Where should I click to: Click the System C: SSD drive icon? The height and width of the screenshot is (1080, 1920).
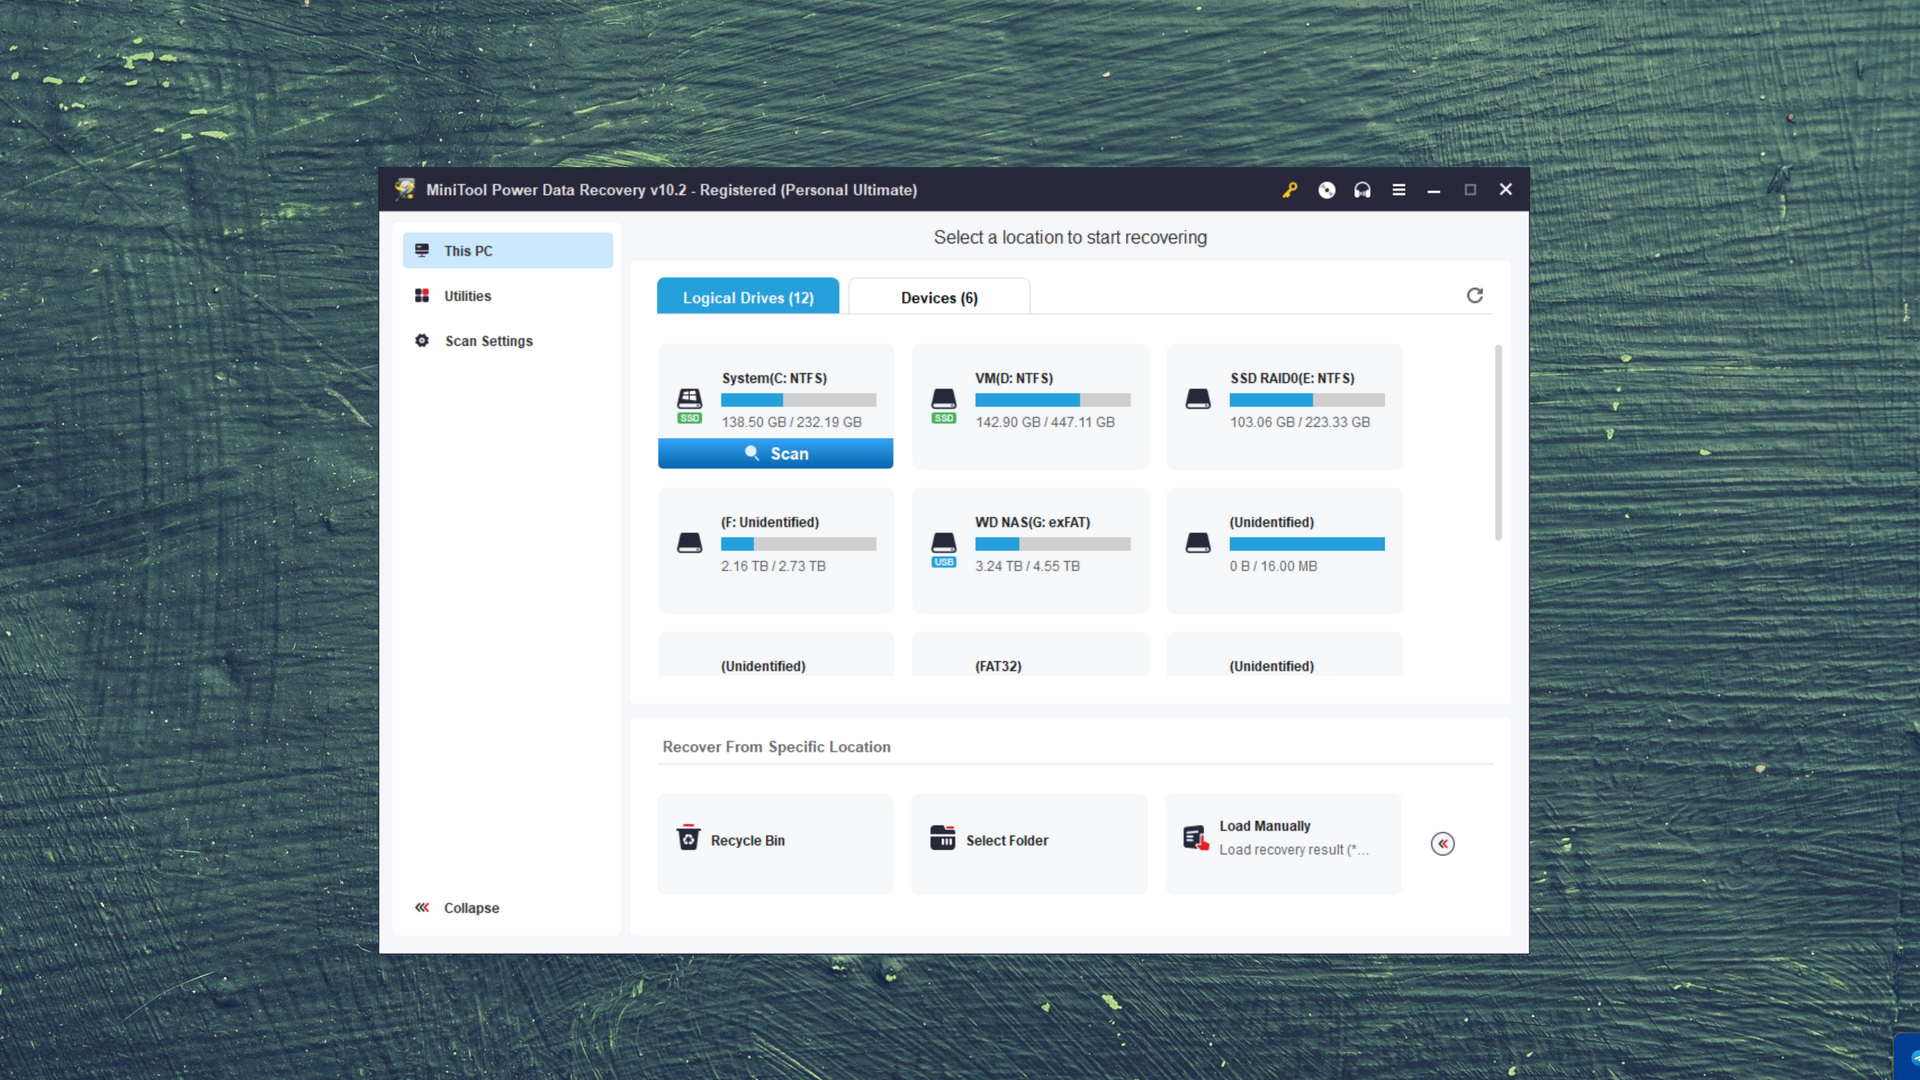(x=690, y=405)
